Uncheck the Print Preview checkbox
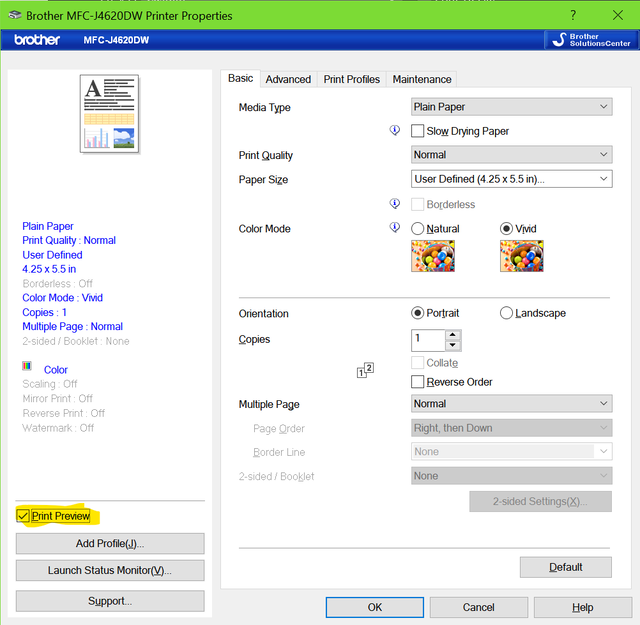 tap(23, 516)
